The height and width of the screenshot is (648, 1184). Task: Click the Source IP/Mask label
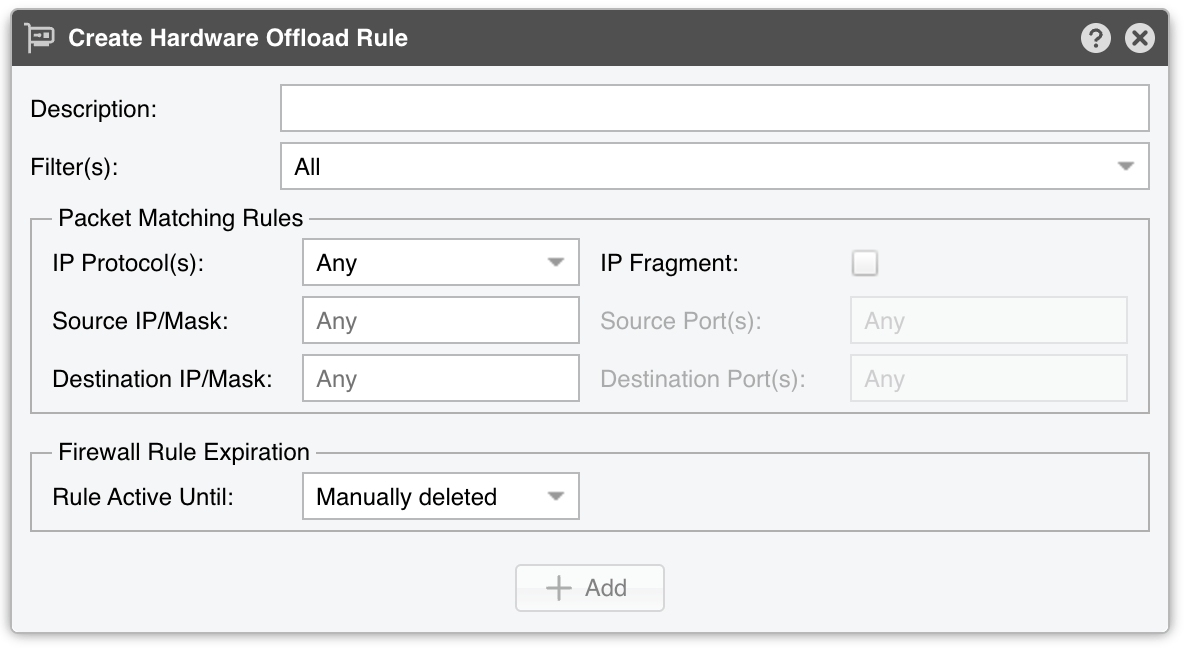(140, 321)
